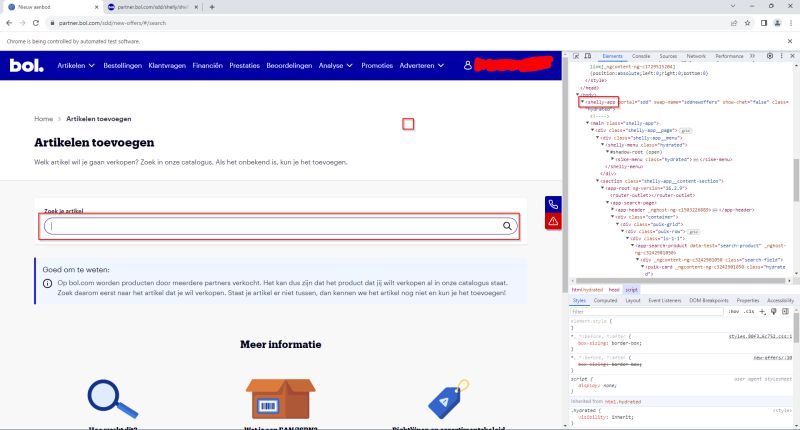This screenshot has height=430, width=800.
Task: Open Financiën in the navigation bar
Action: 207,65
